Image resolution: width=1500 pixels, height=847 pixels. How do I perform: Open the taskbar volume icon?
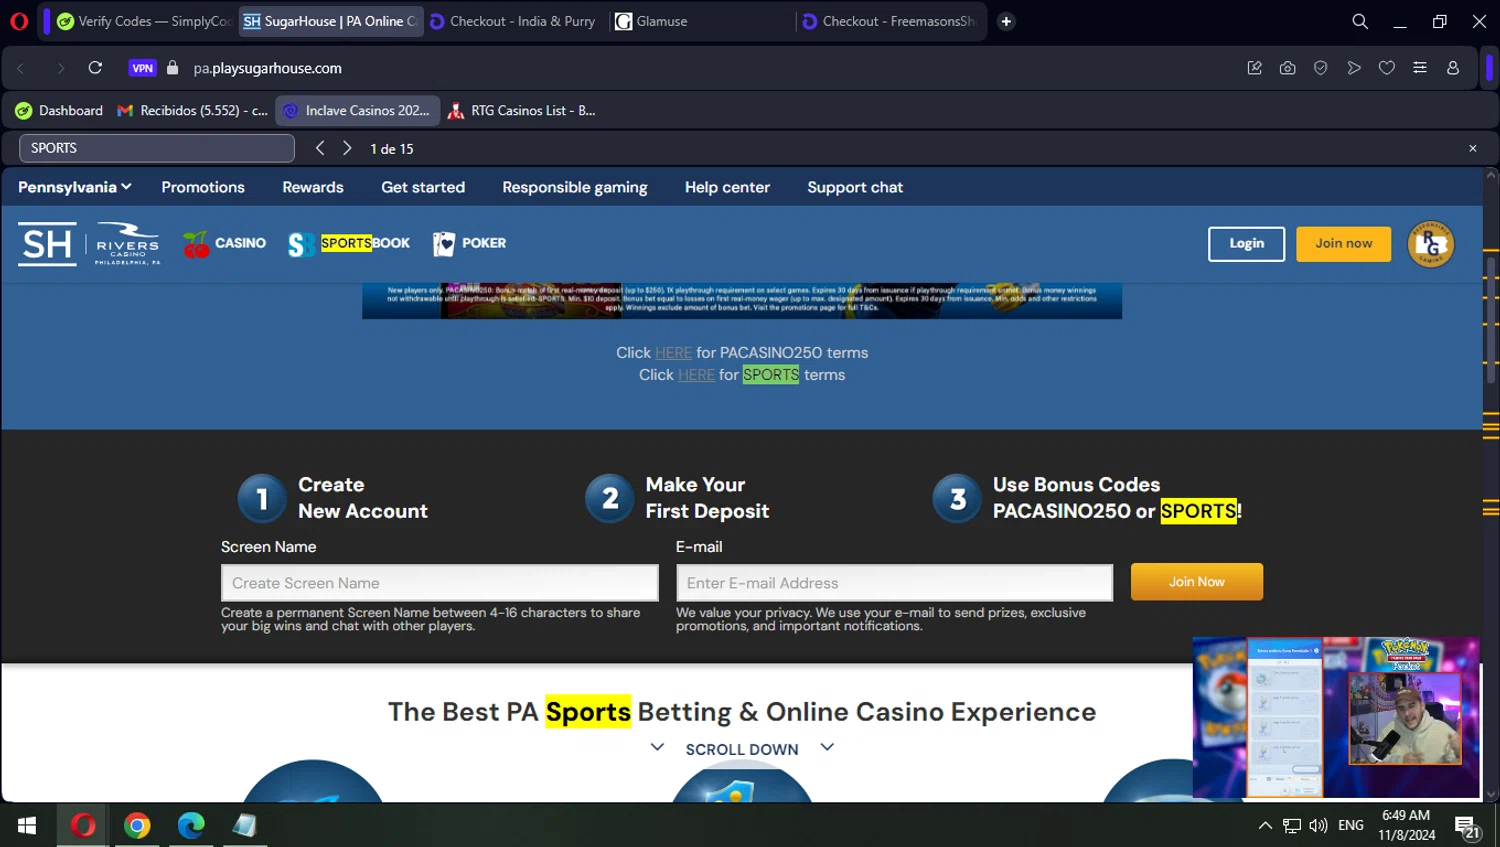tap(1319, 825)
